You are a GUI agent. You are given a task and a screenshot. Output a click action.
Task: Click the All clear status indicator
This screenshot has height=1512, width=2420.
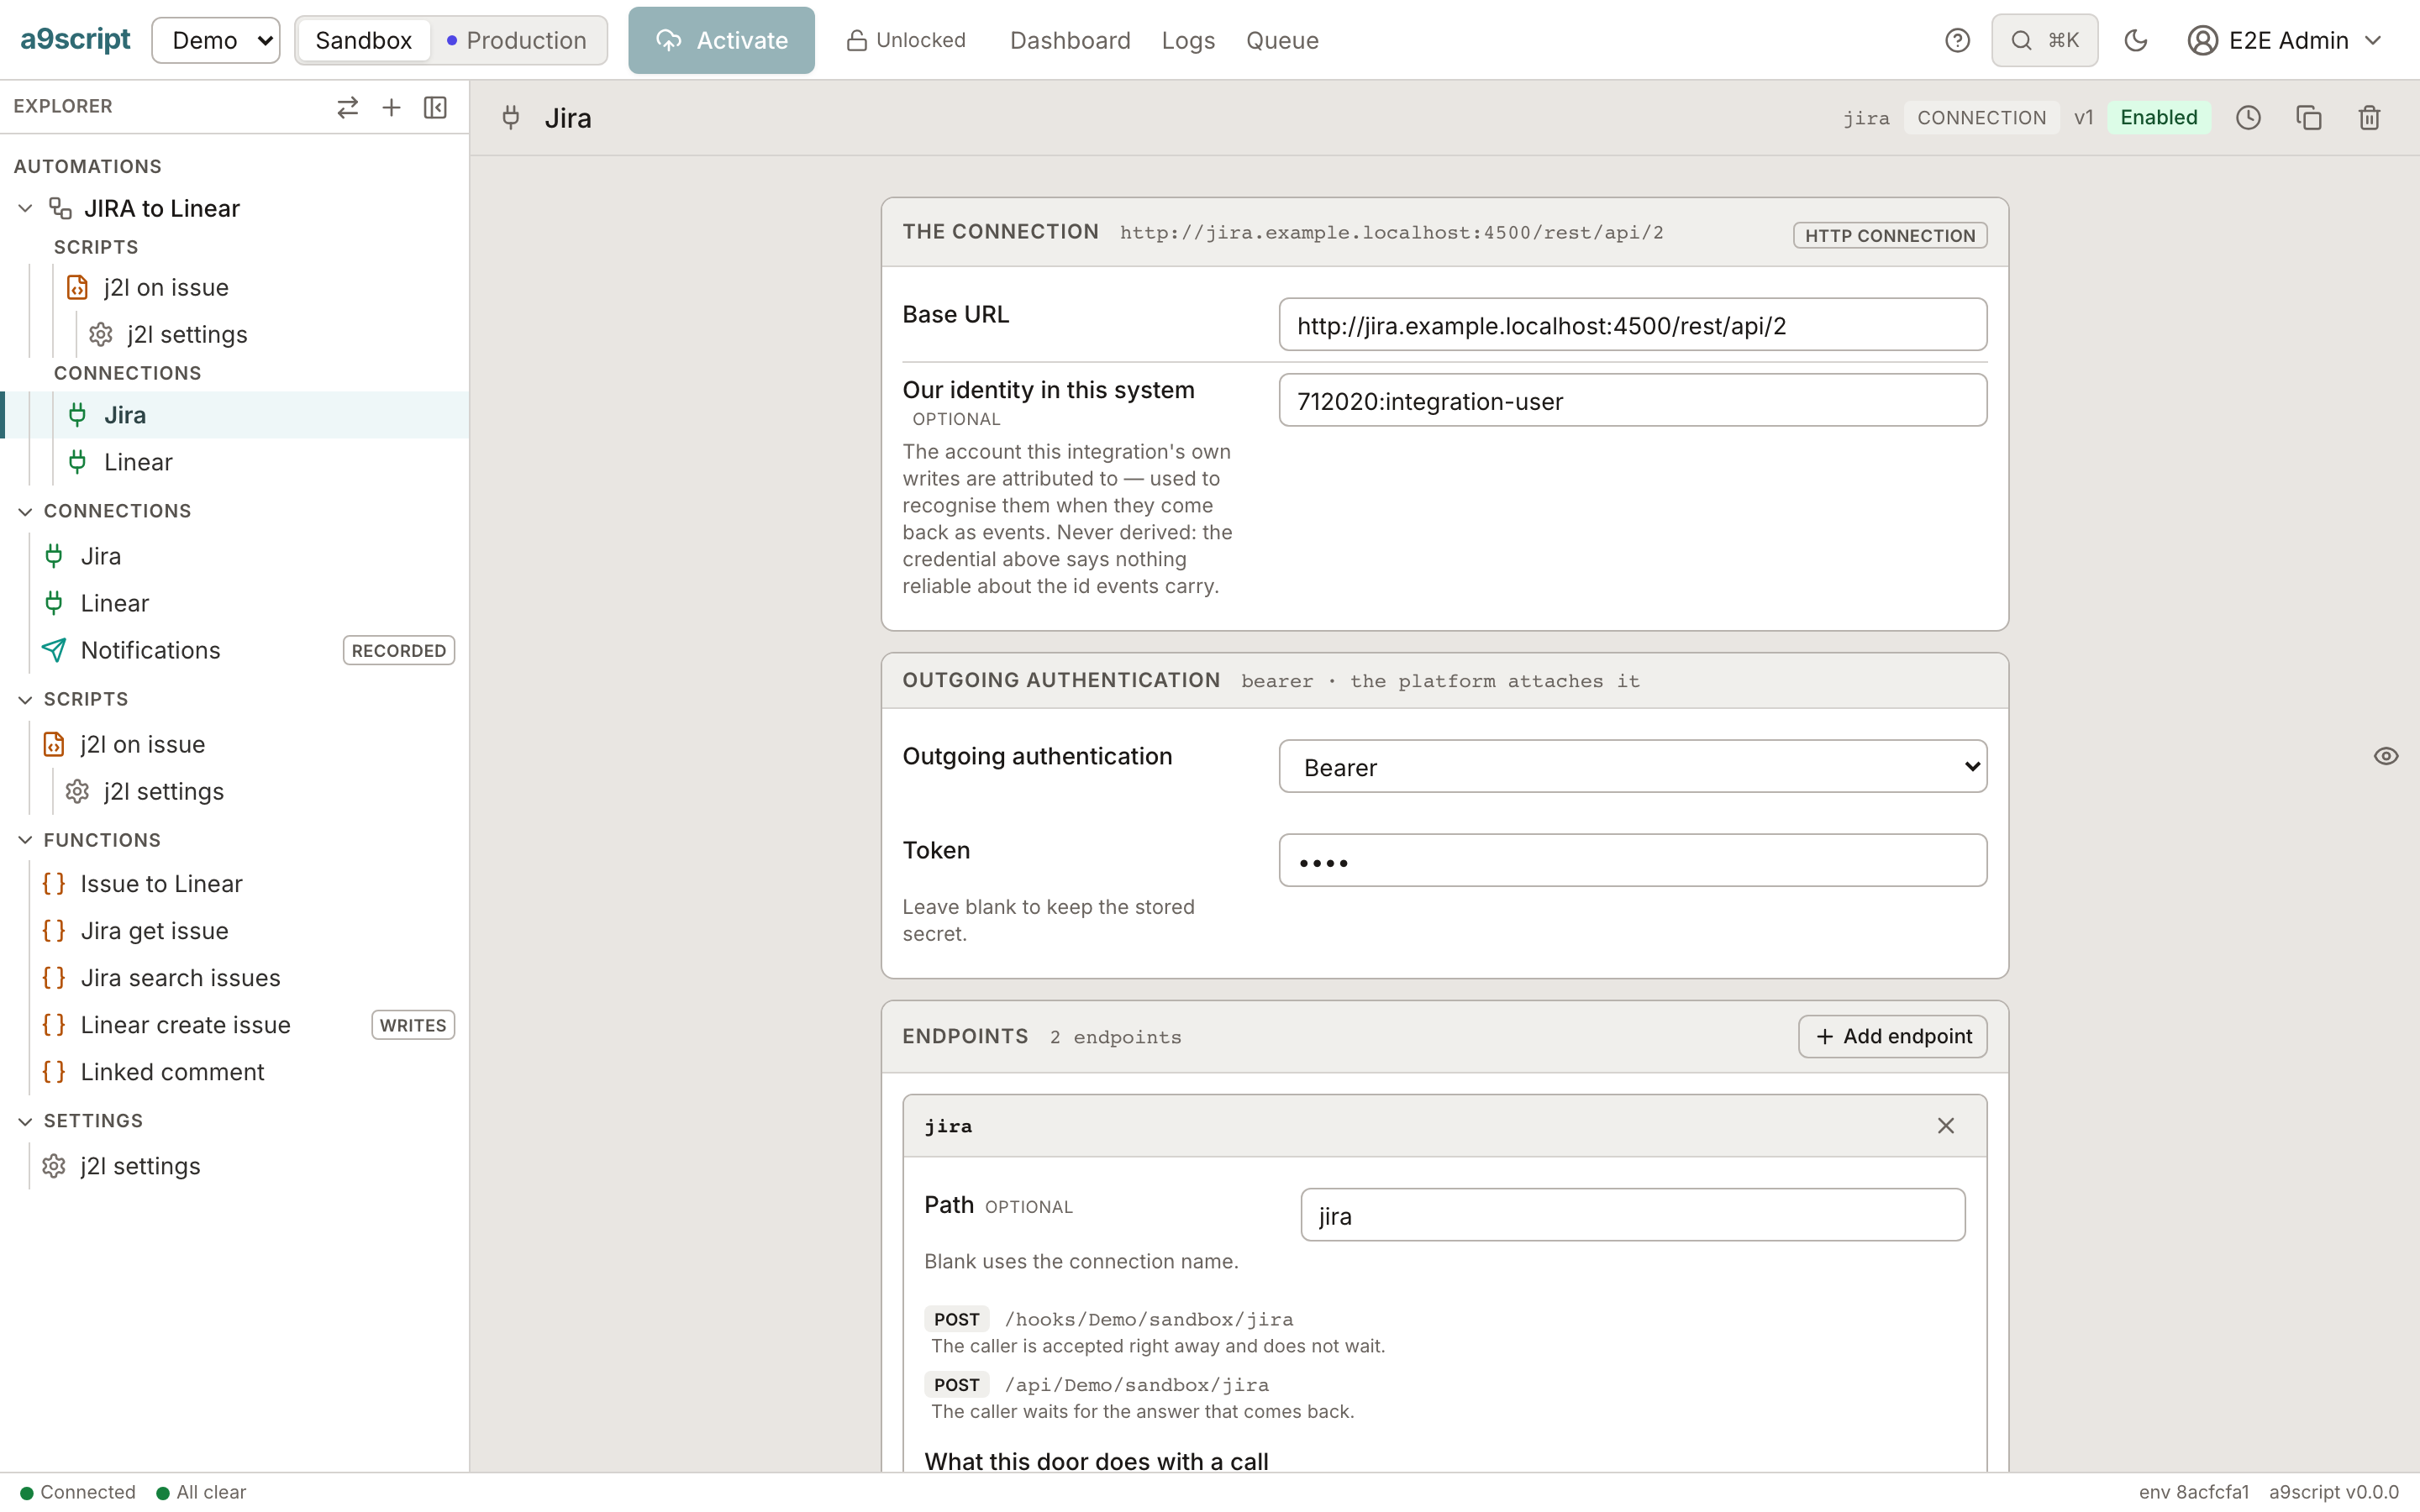coord(201,1493)
